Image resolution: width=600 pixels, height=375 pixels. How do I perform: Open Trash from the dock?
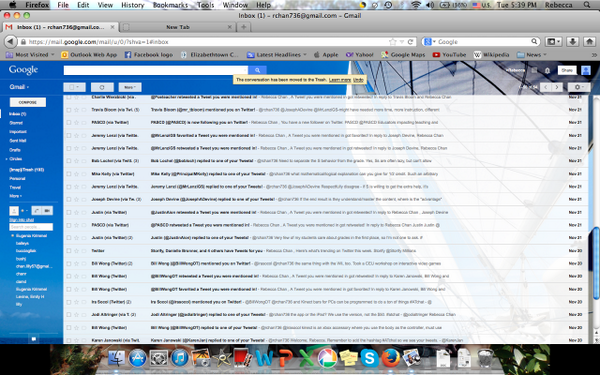pyautogui.click(x=485, y=358)
